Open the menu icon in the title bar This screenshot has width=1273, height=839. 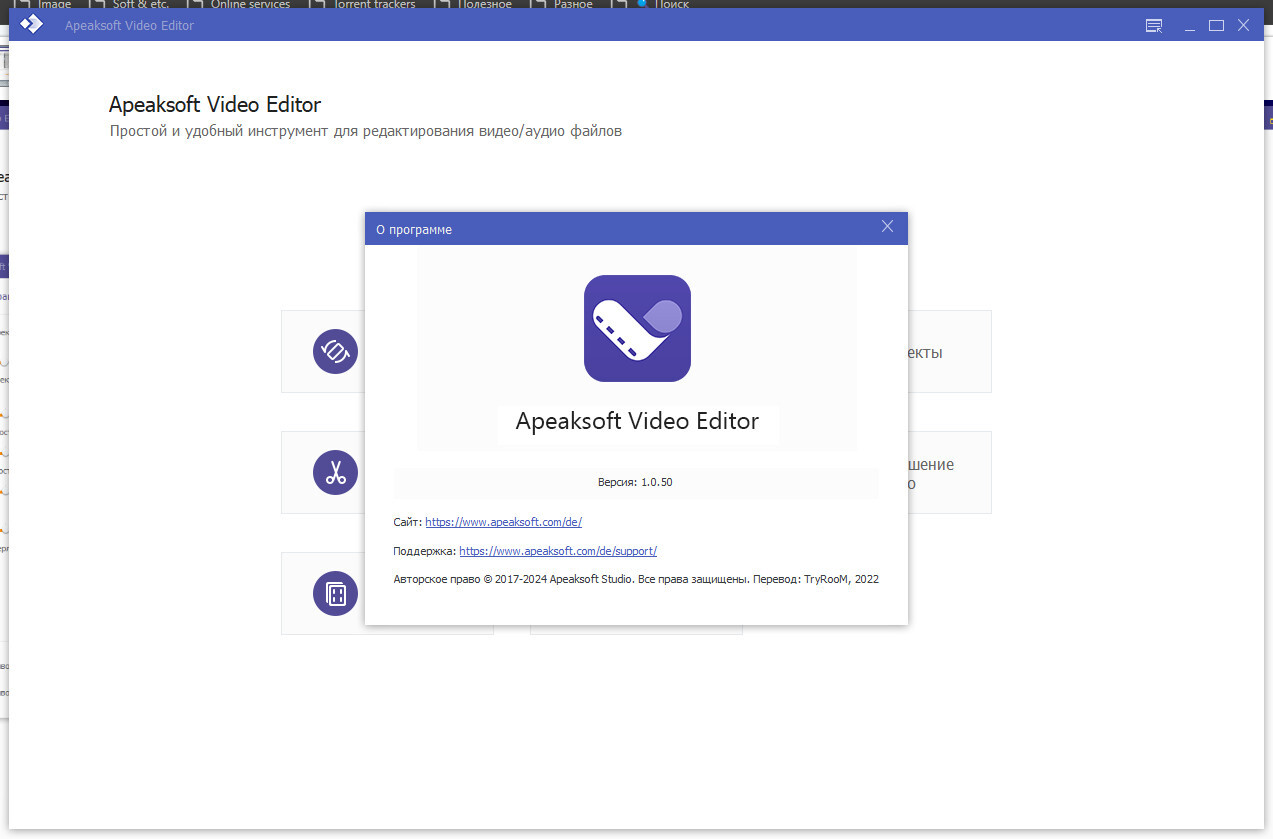tap(1154, 26)
